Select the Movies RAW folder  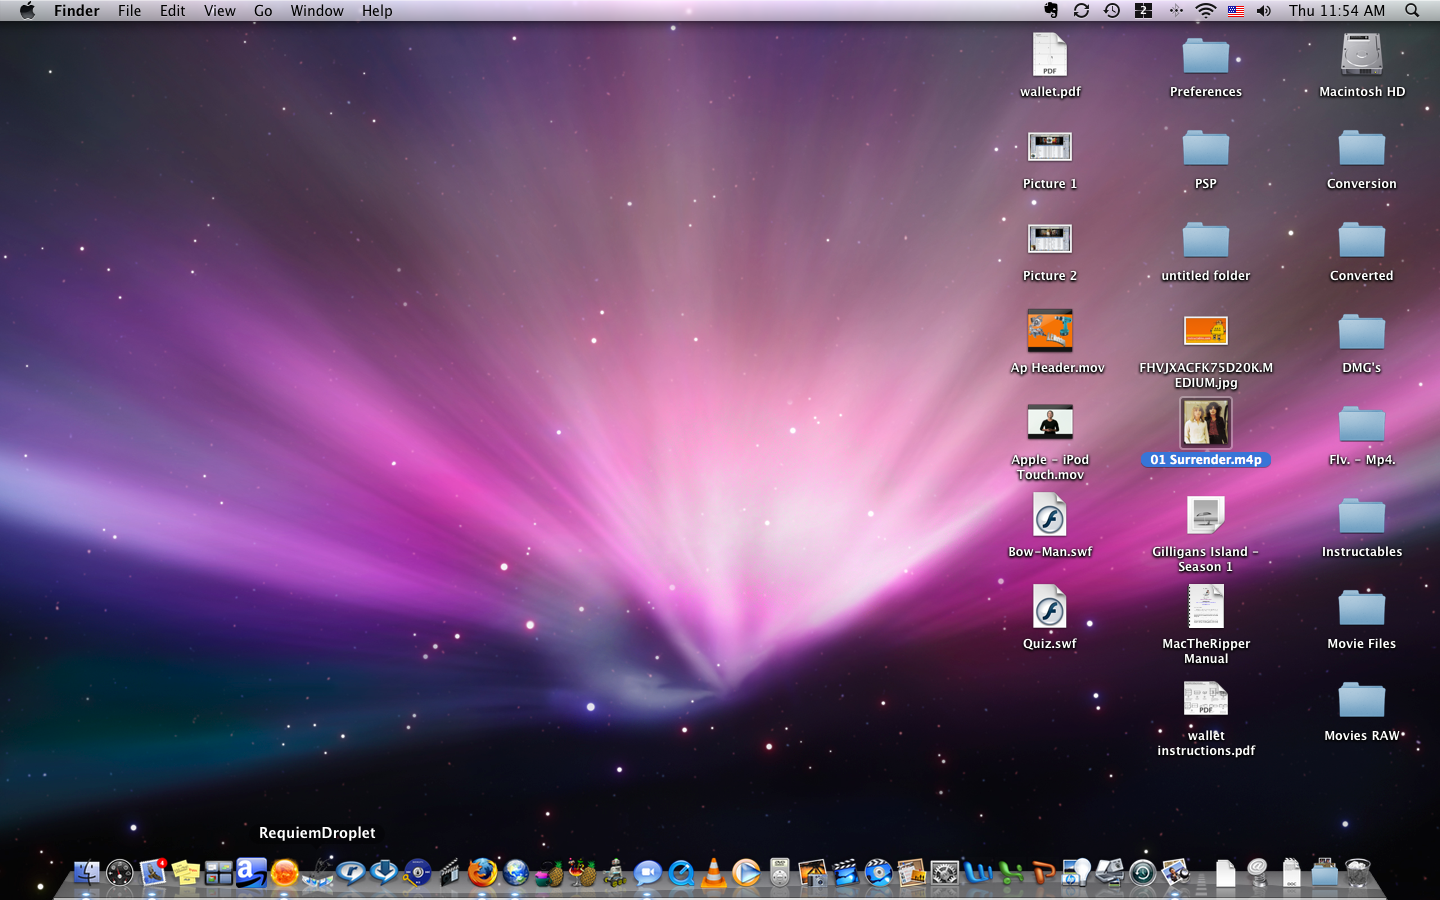pyautogui.click(x=1362, y=700)
